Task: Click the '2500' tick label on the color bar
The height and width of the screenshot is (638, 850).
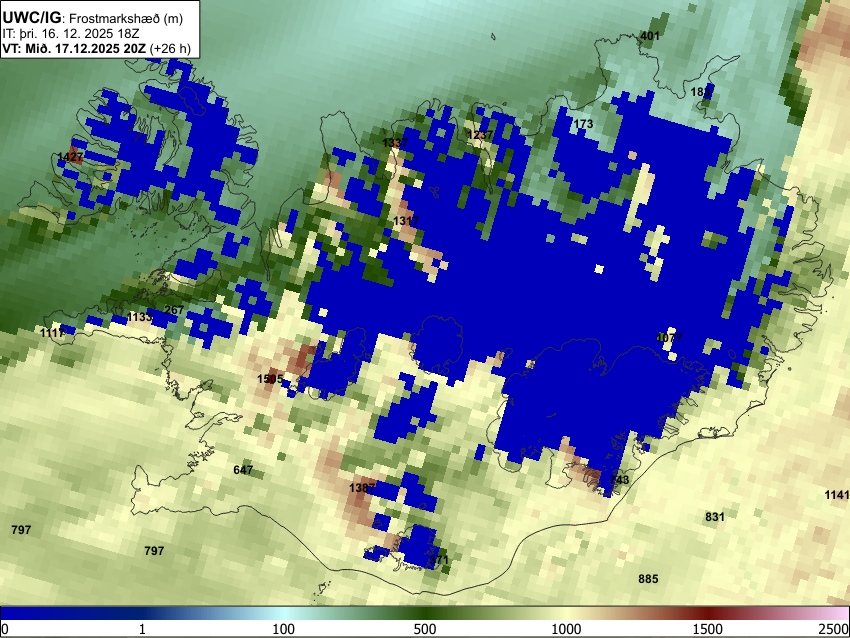Action: [x=835, y=629]
